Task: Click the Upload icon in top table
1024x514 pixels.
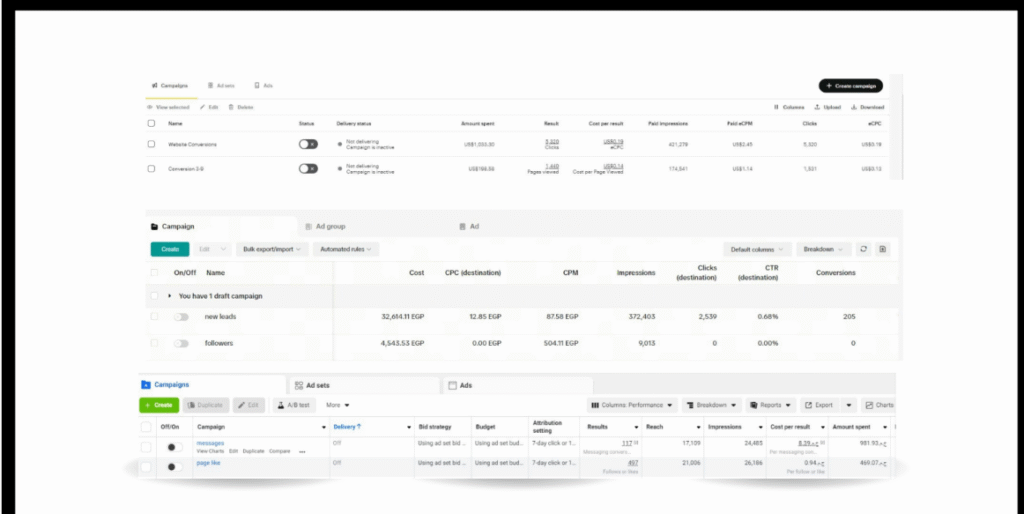Action: (818, 107)
